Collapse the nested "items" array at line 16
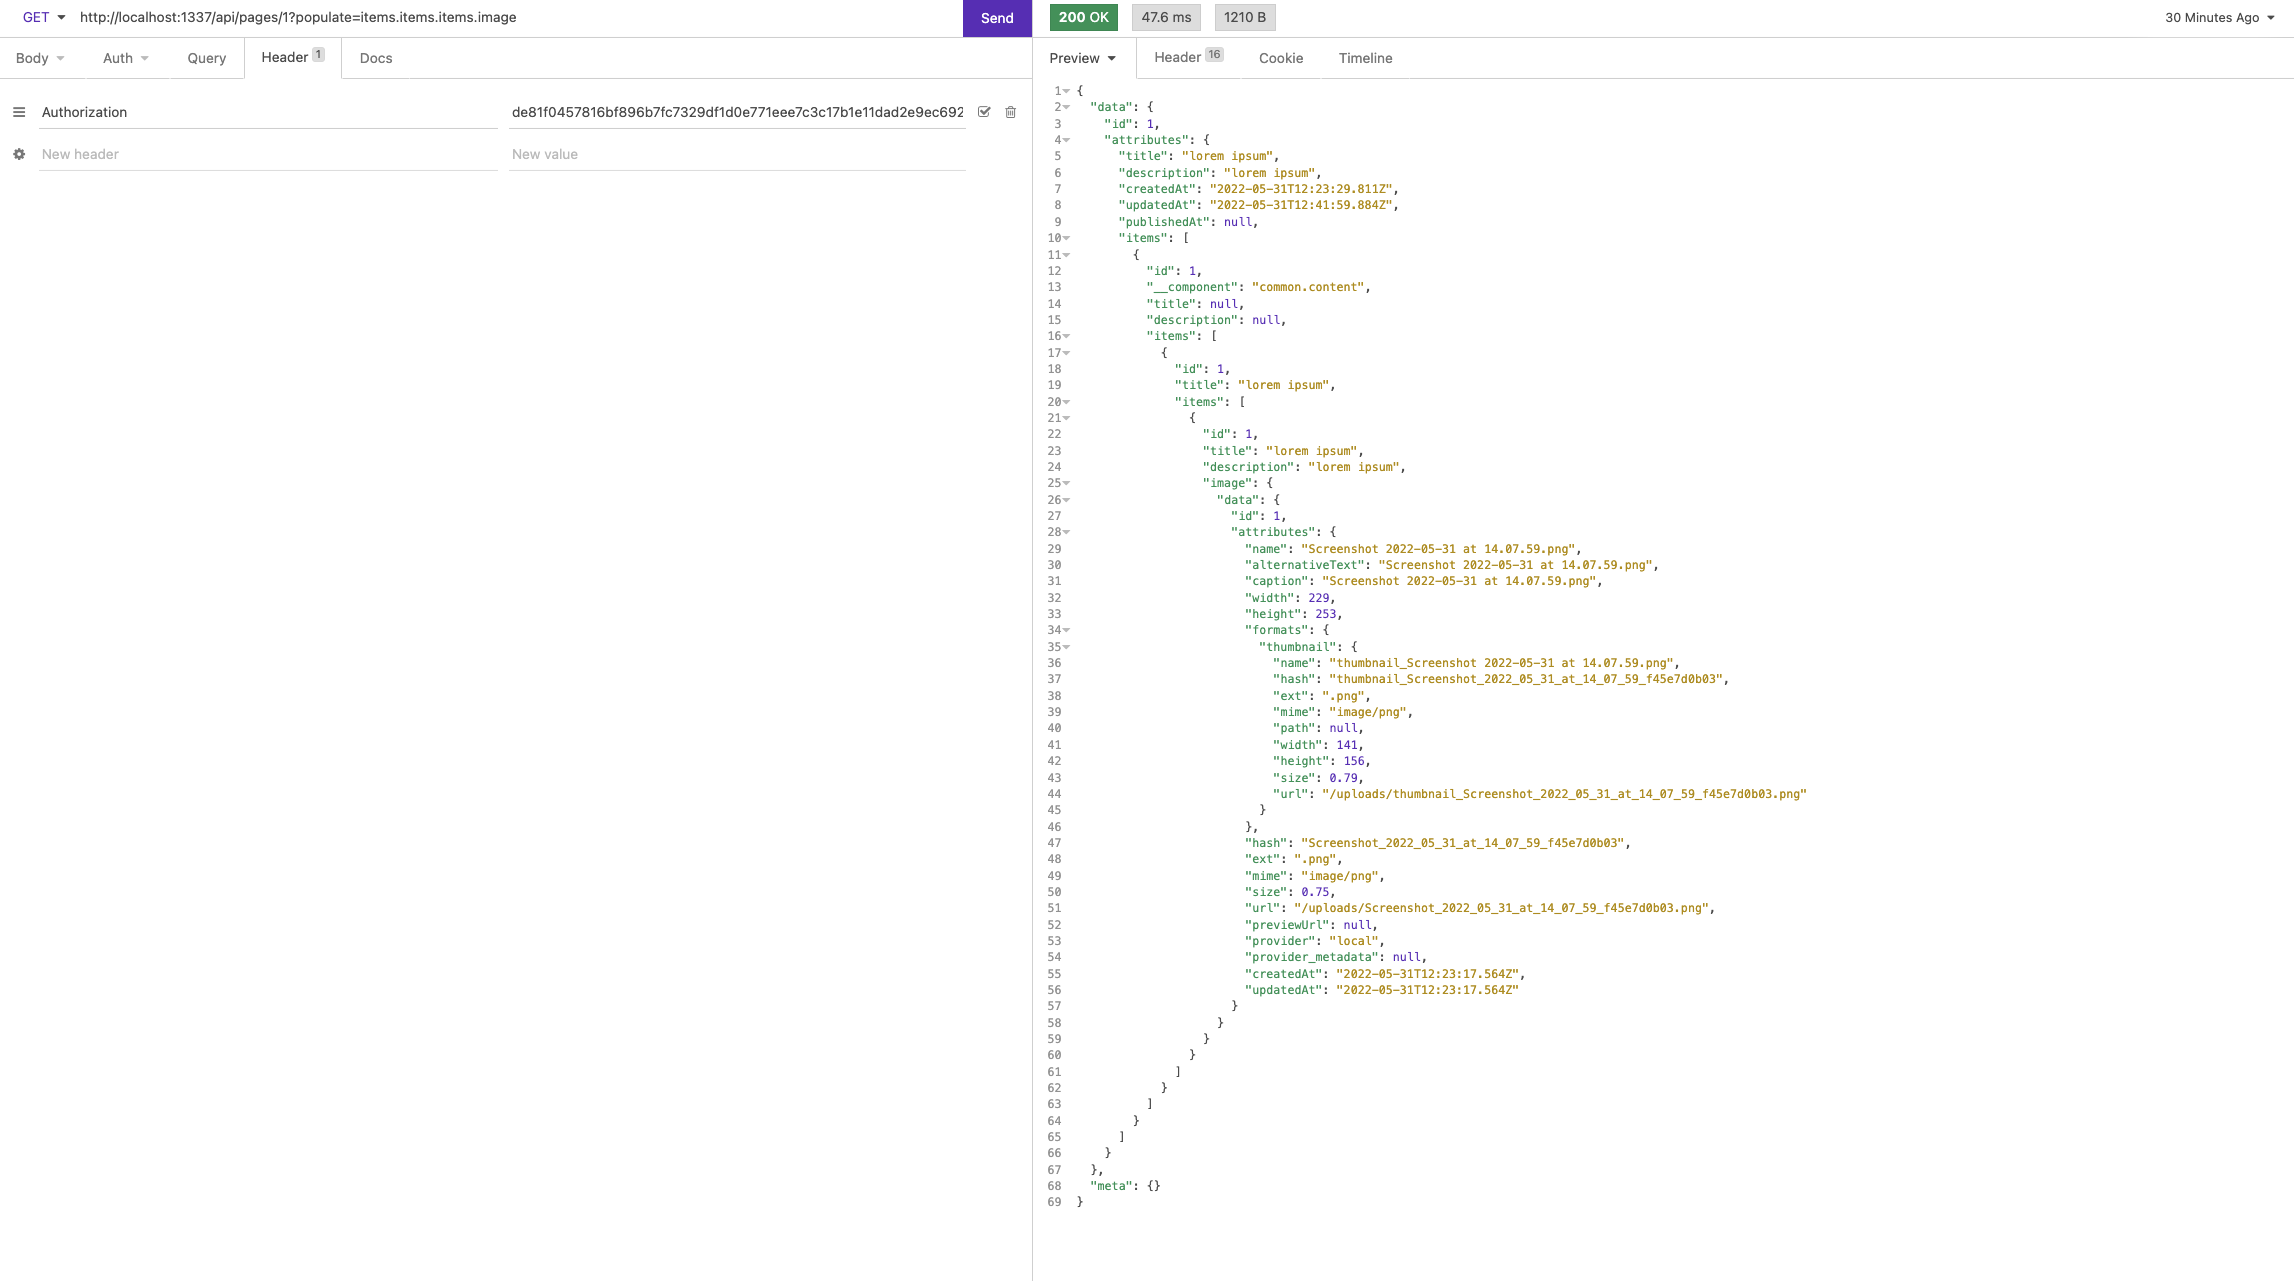The width and height of the screenshot is (2294, 1281). (1067, 336)
